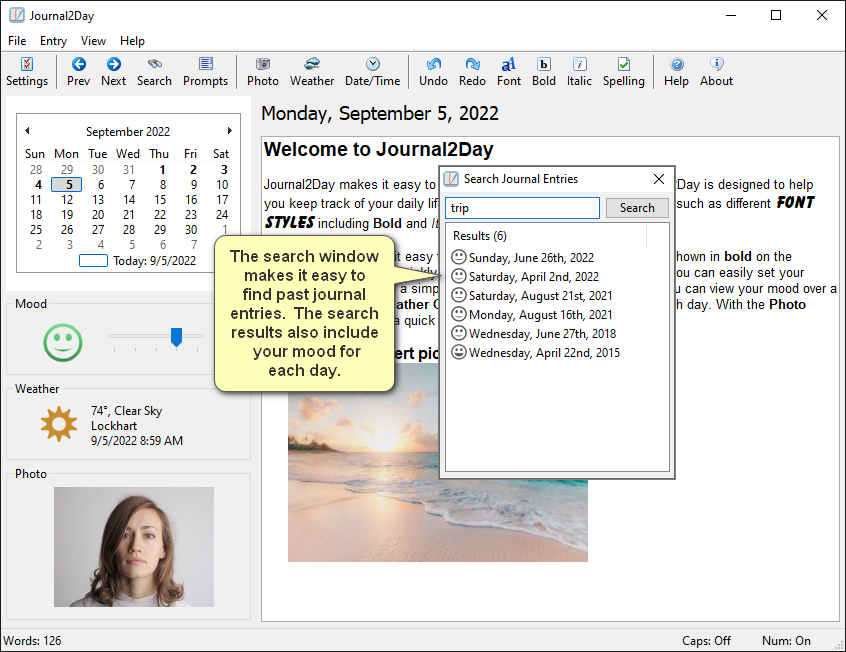
Task: Close the Search Journal Entries window
Action: pos(659,179)
